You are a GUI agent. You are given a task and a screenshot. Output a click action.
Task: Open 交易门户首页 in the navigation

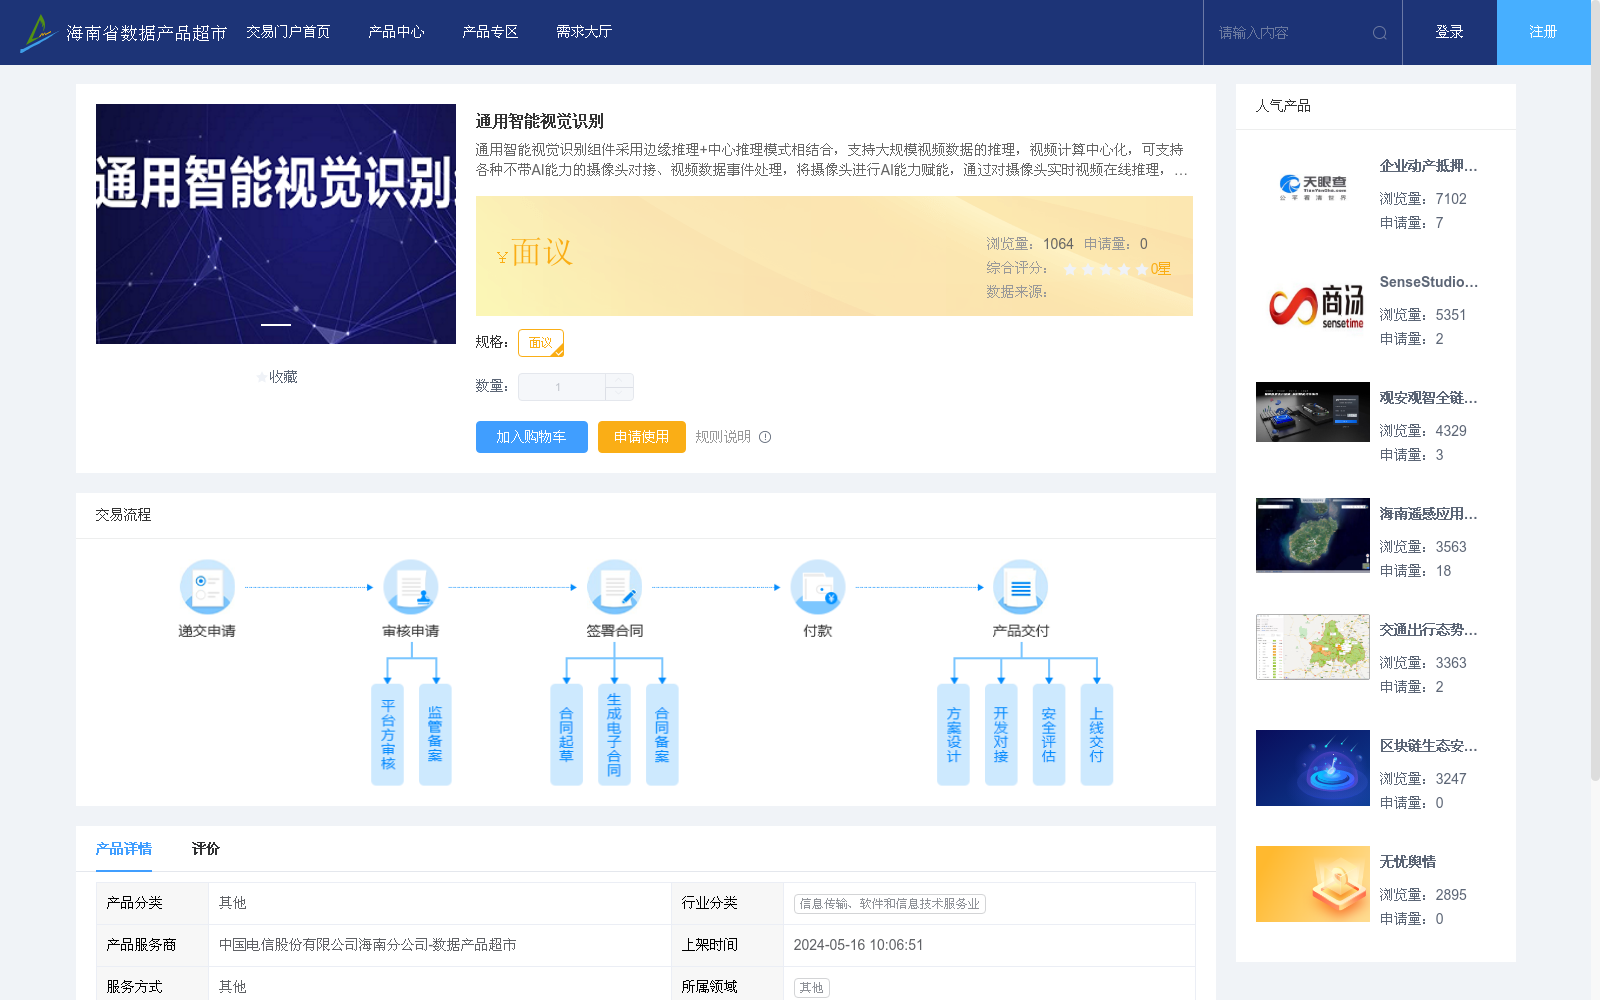pyautogui.click(x=288, y=32)
